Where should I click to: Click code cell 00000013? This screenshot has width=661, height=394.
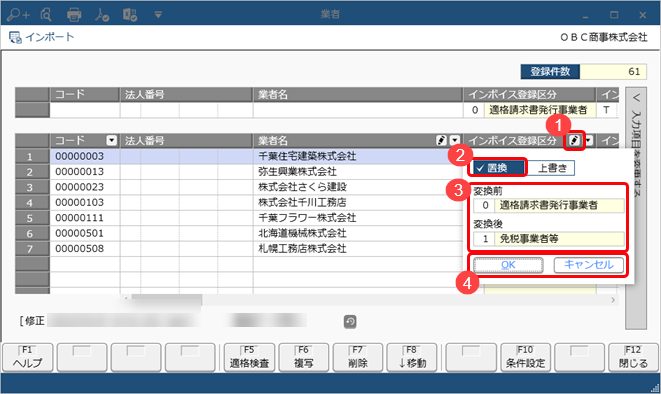coord(85,172)
